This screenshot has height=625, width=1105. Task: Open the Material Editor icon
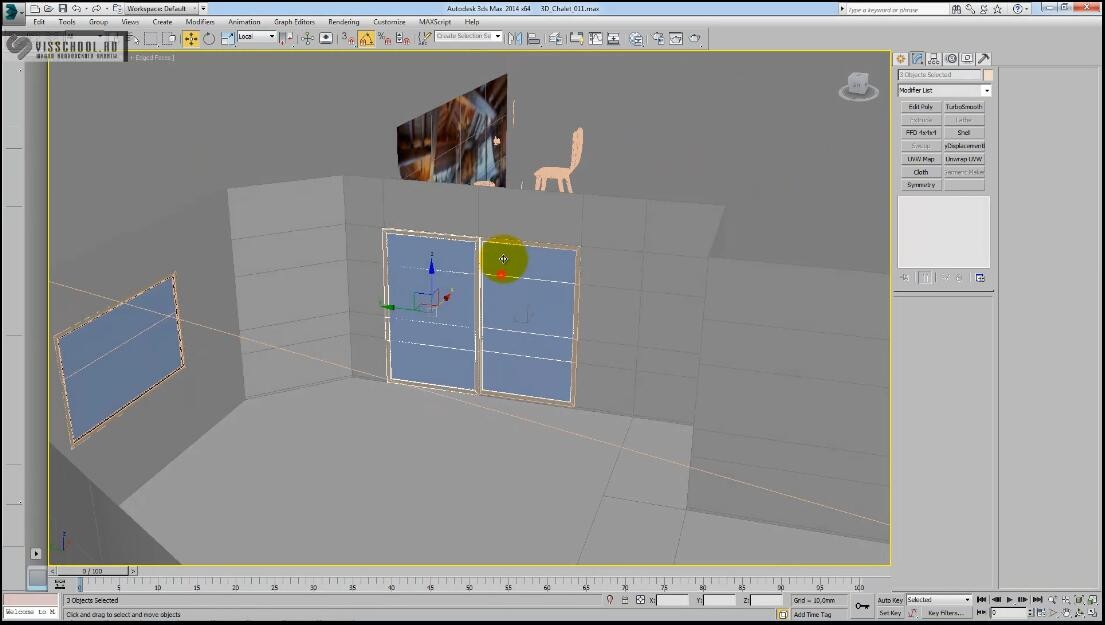636,39
